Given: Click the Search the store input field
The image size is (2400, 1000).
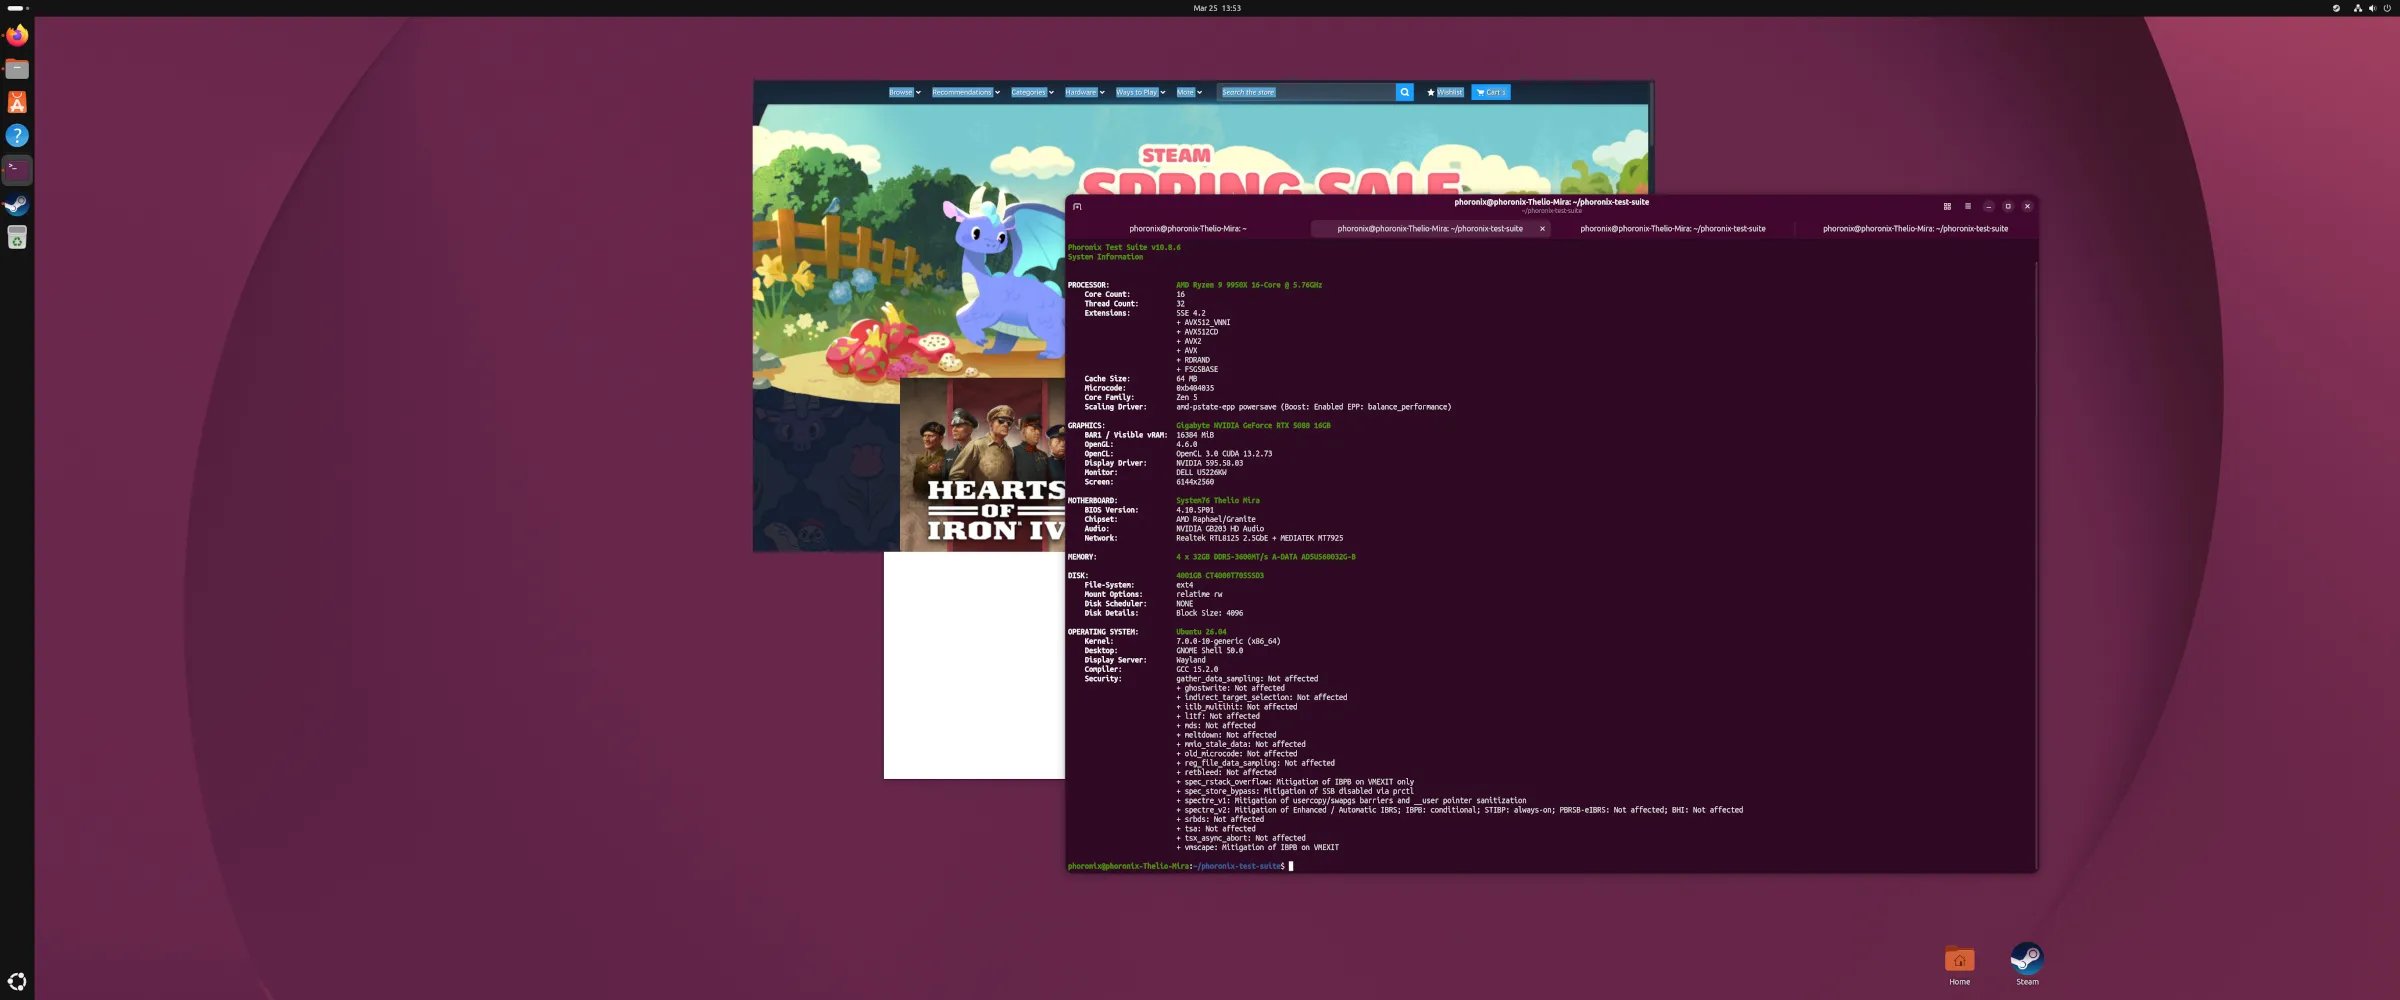Looking at the screenshot, I should click(1305, 92).
